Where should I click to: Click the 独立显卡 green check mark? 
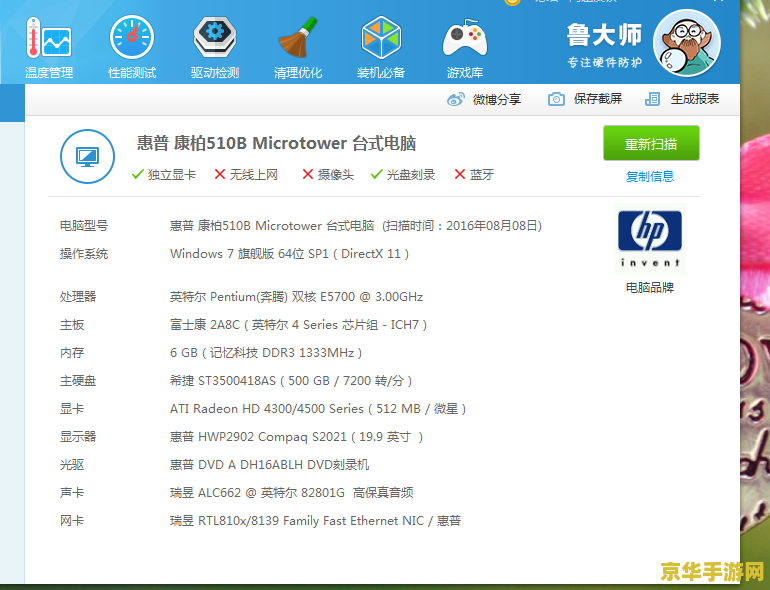(x=138, y=174)
